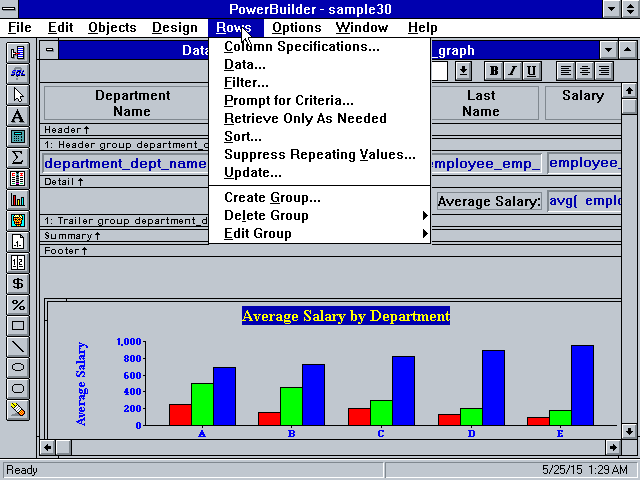Select the Average Salary: label
Viewport: 640px width, 480px height.
click(x=489, y=201)
